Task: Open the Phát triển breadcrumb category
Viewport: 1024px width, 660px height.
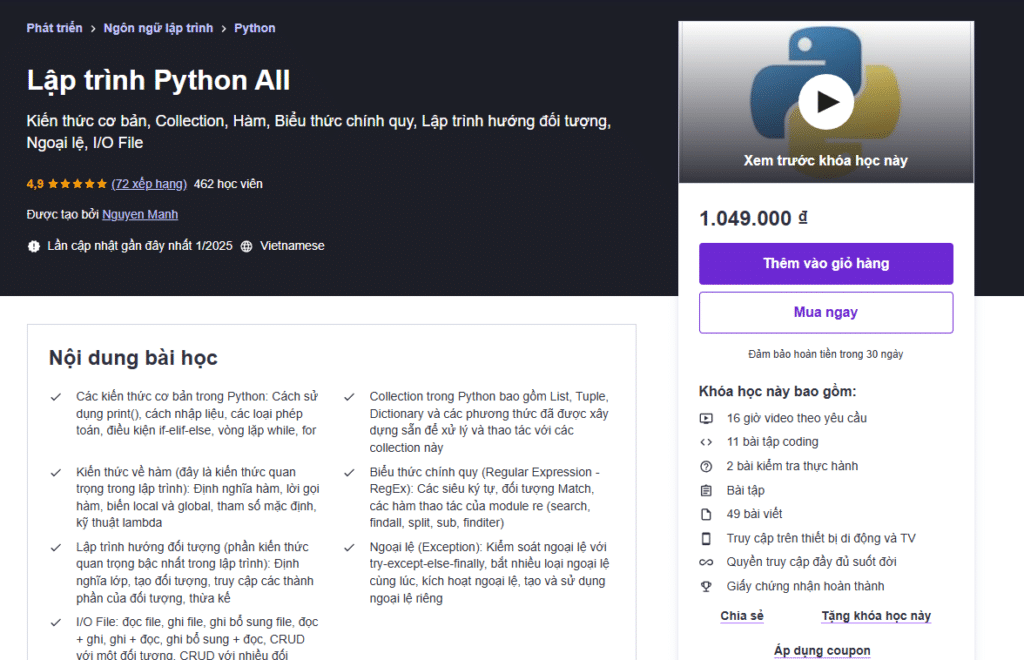Action: click(x=54, y=28)
